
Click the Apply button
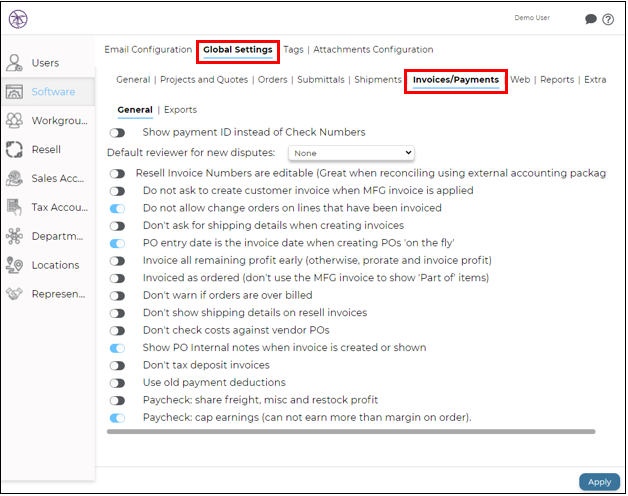tap(599, 482)
